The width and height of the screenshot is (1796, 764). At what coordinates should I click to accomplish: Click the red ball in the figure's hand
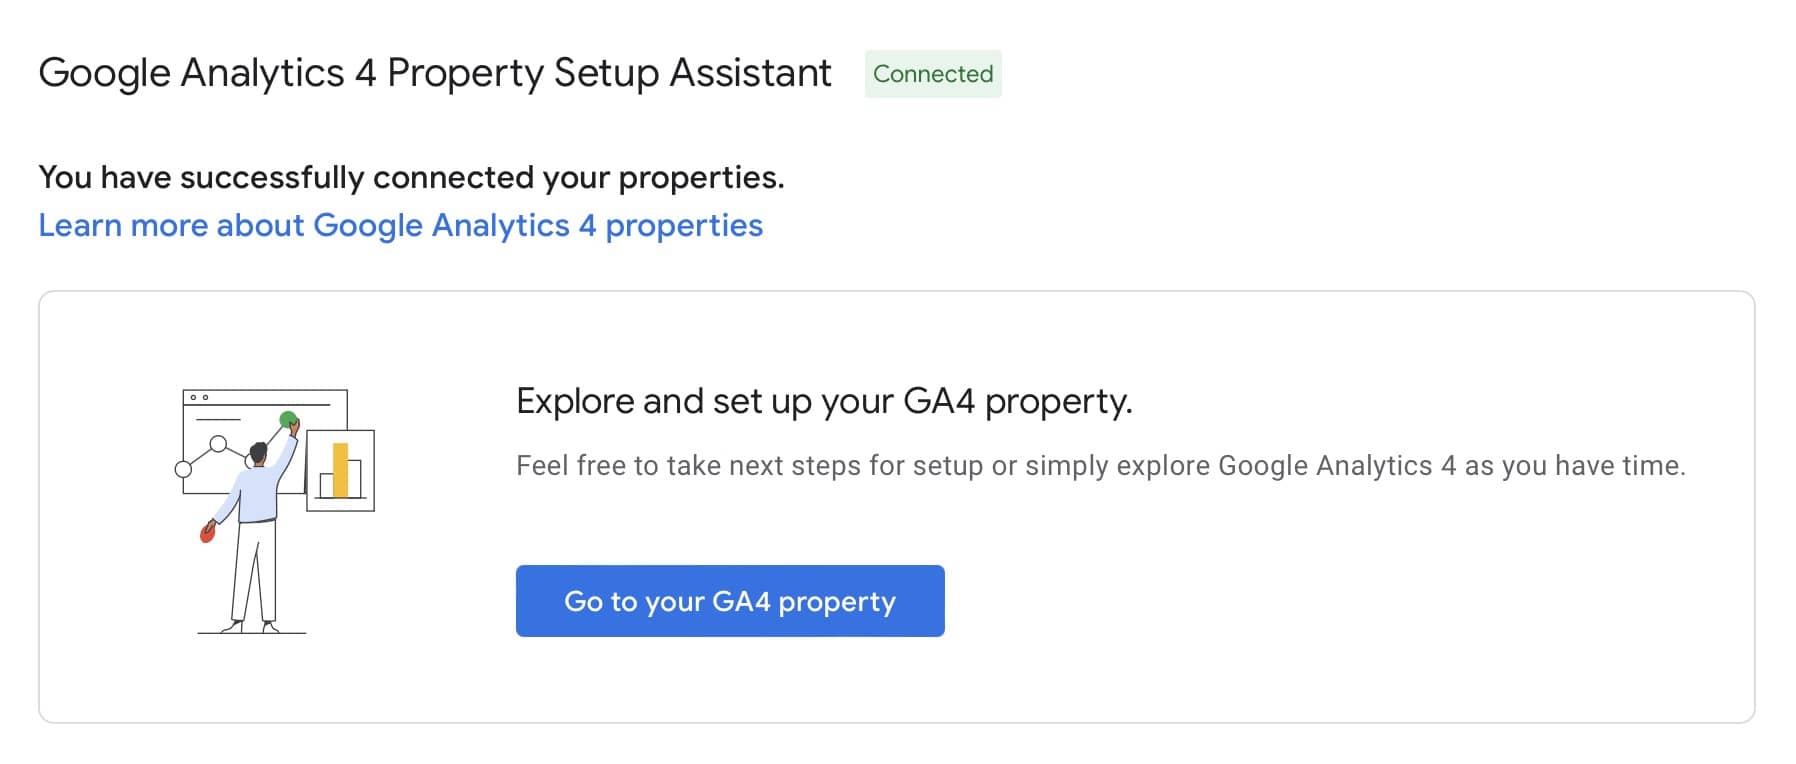tap(206, 535)
